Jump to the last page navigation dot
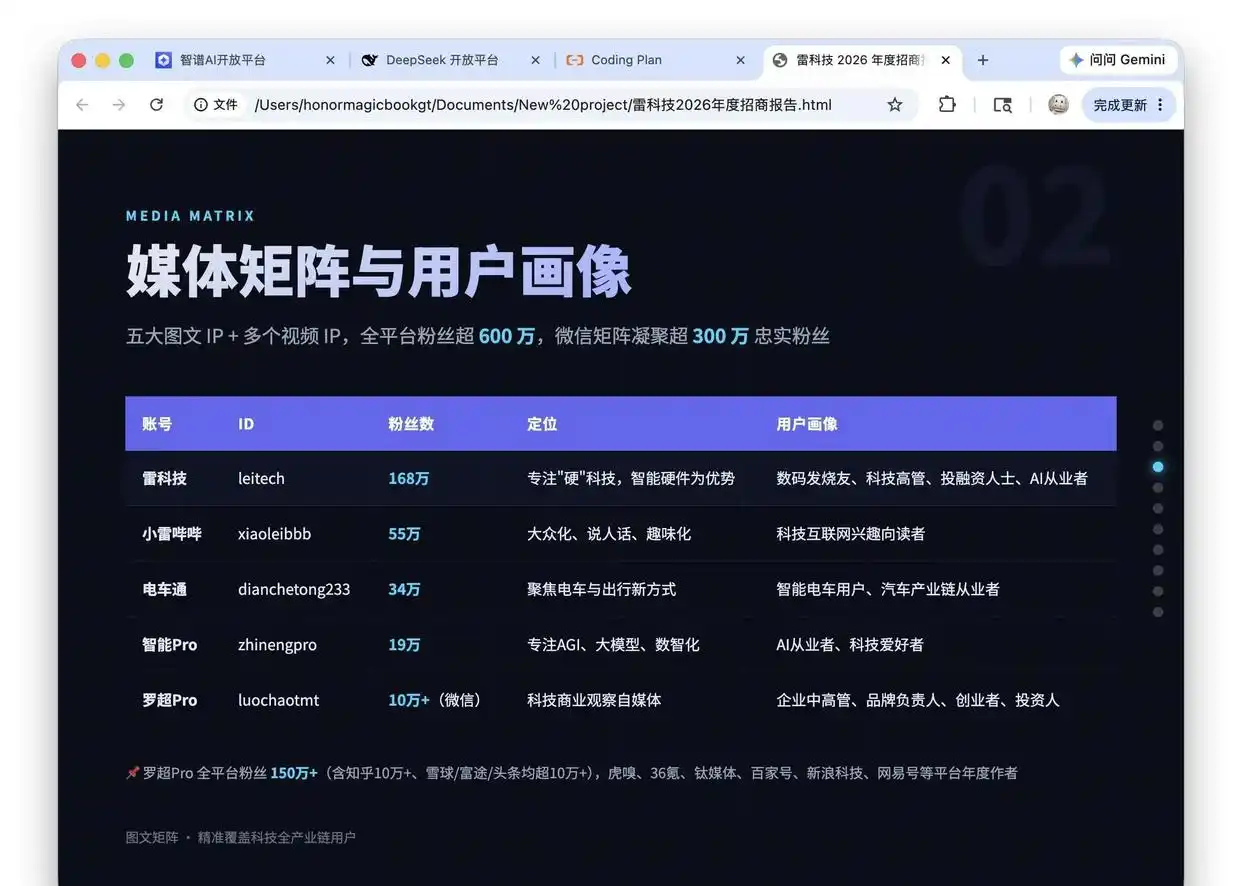1242x886 pixels. (1158, 612)
